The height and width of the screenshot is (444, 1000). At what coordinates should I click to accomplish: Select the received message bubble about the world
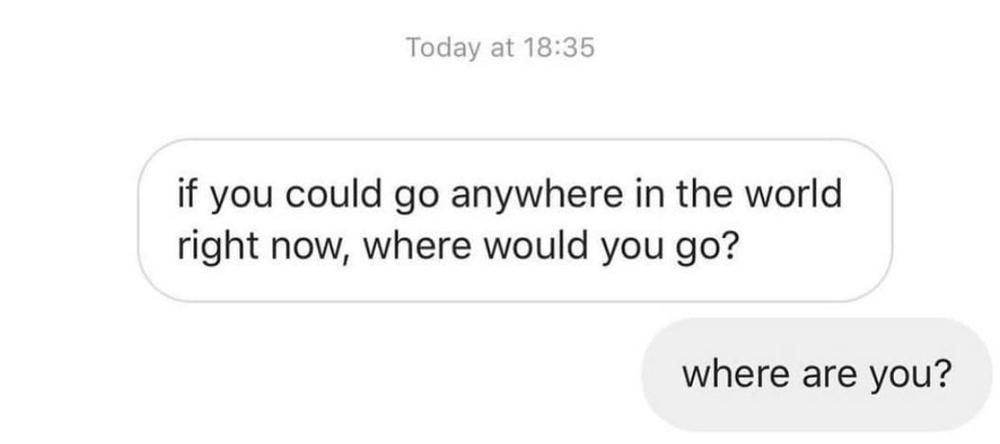click(x=515, y=220)
